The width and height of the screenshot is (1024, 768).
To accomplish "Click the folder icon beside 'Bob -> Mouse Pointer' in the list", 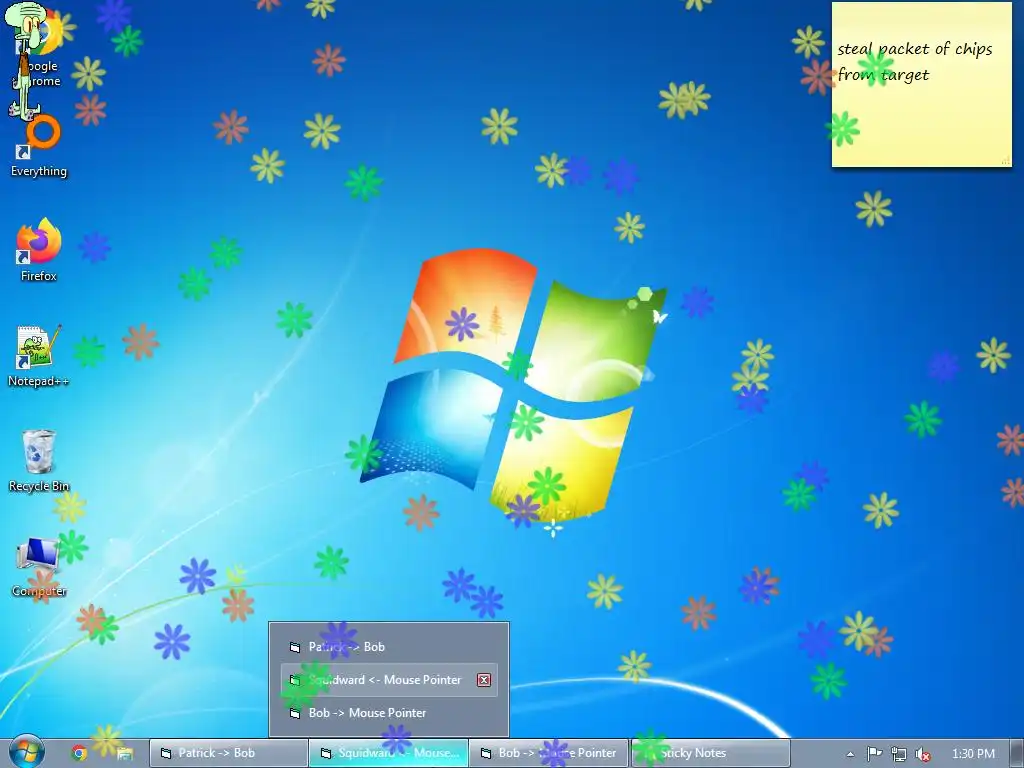I will coord(295,713).
